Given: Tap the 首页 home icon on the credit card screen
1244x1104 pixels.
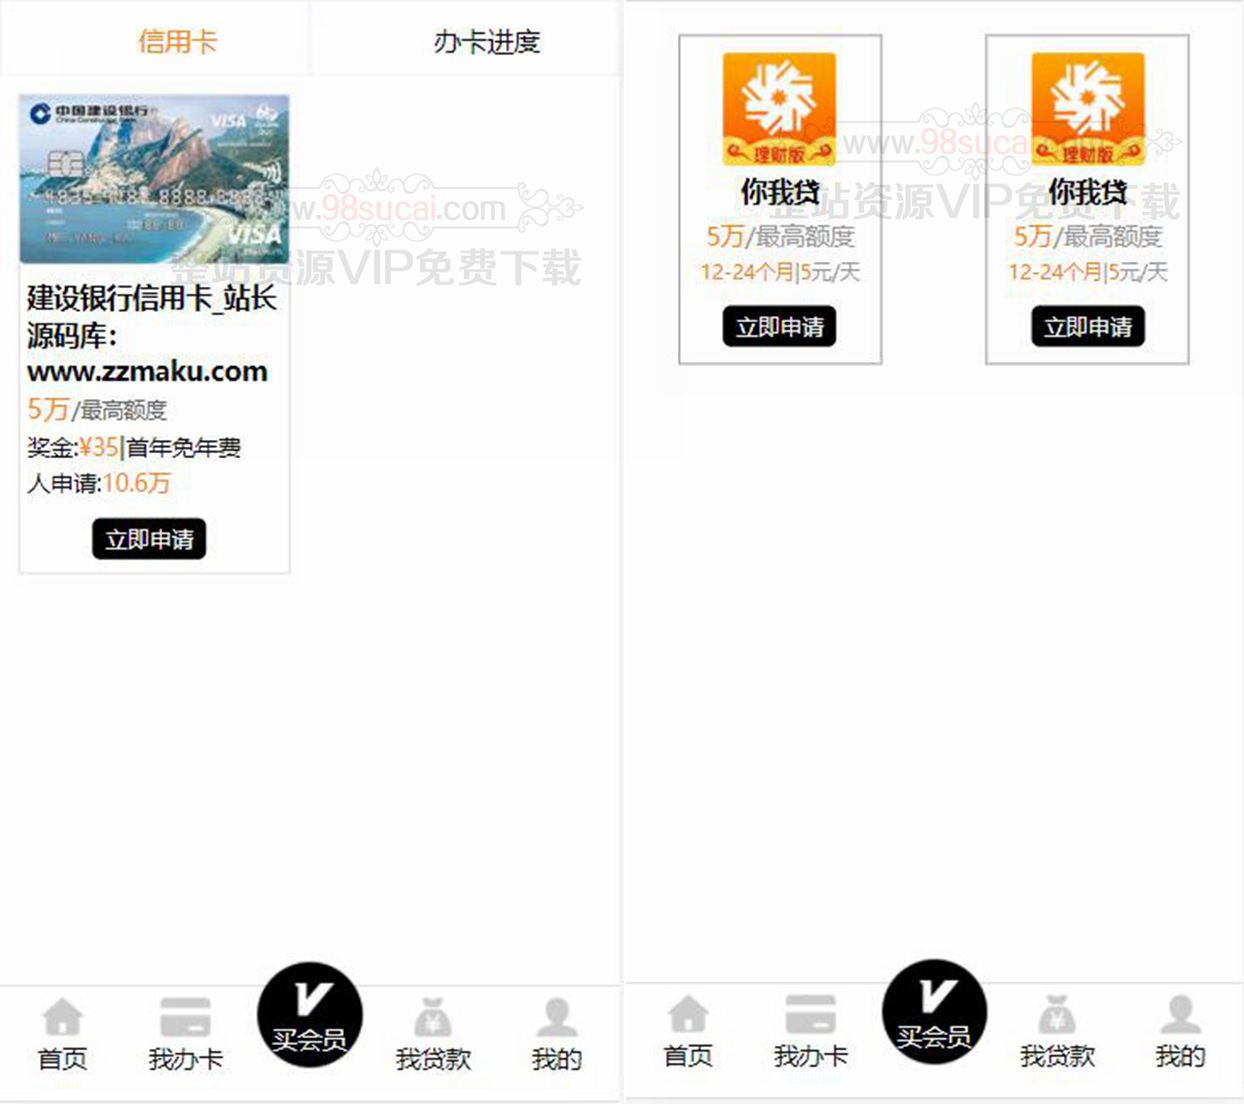Looking at the screenshot, I should point(62,1018).
